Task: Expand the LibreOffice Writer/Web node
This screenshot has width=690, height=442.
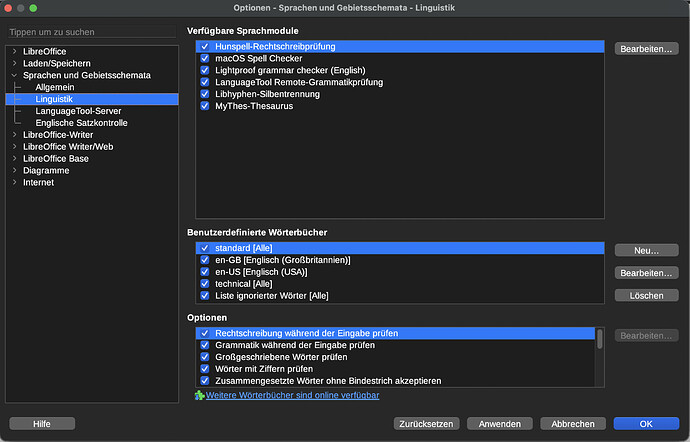Action: (14, 146)
